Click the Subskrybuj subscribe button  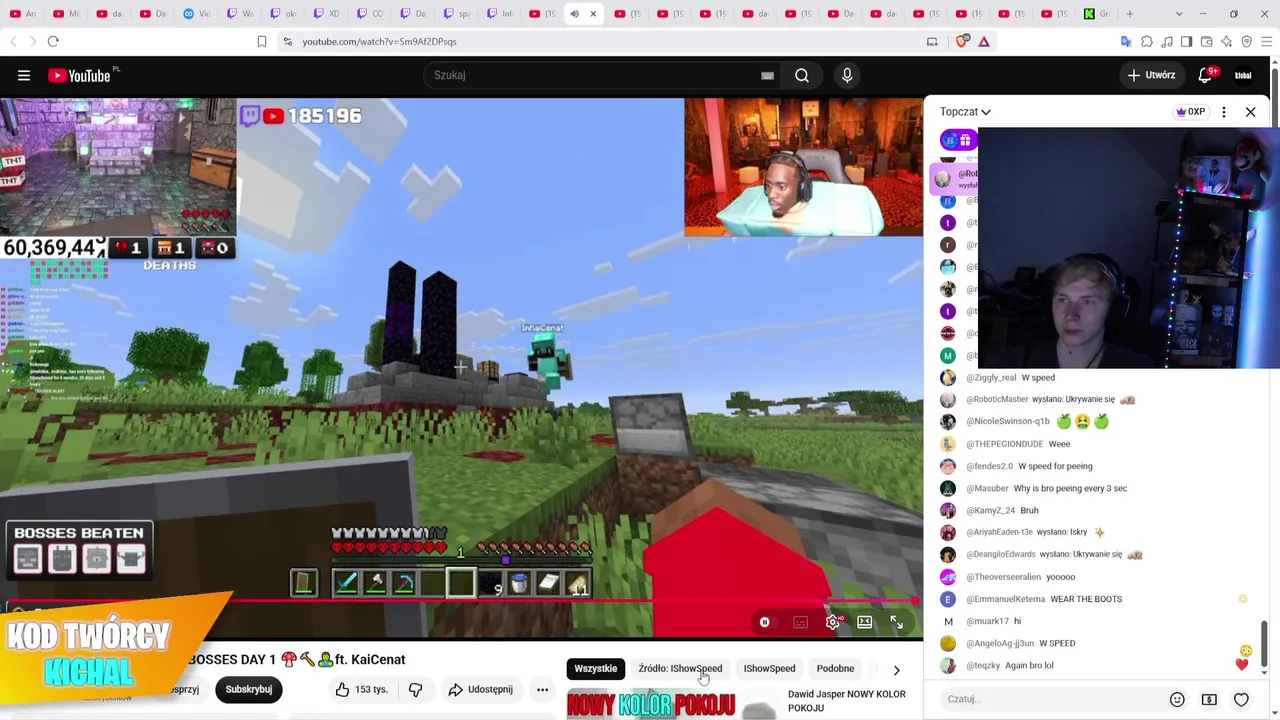click(x=249, y=689)
